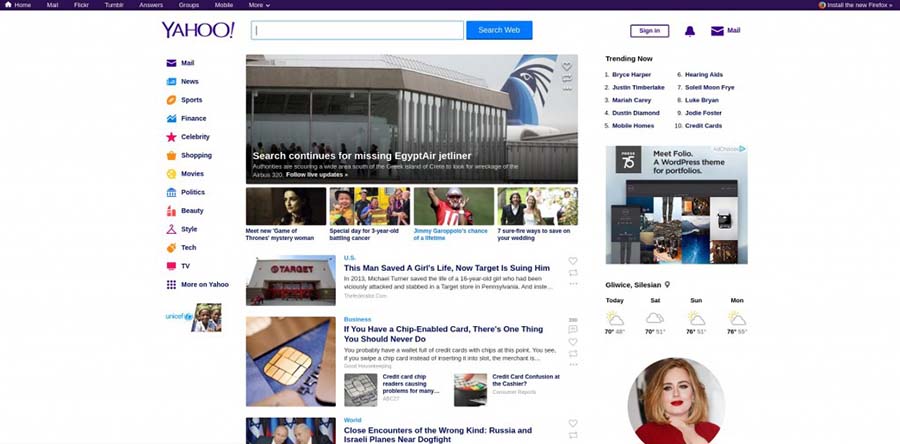
Task: Open the notifications bell icon
Action: (689, 31)
